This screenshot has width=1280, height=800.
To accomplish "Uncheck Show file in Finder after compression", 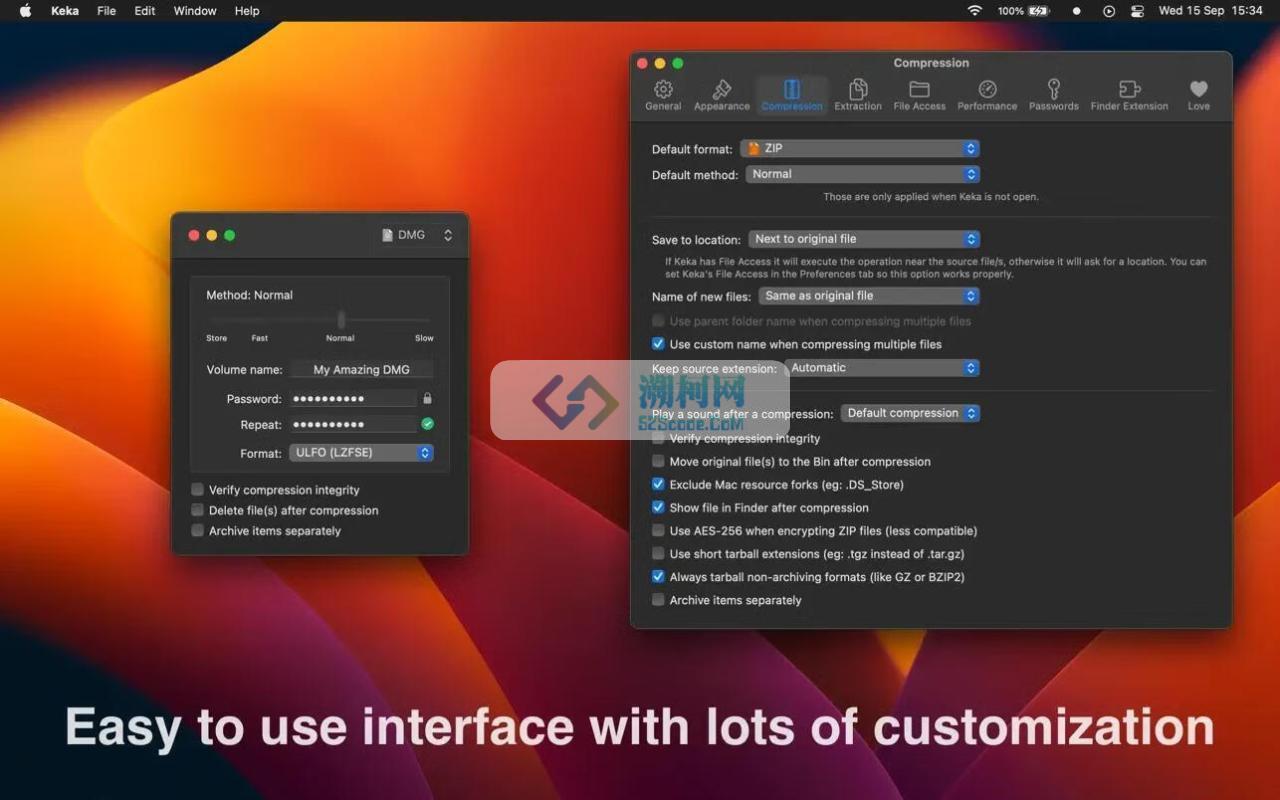I will pos(658,508).
